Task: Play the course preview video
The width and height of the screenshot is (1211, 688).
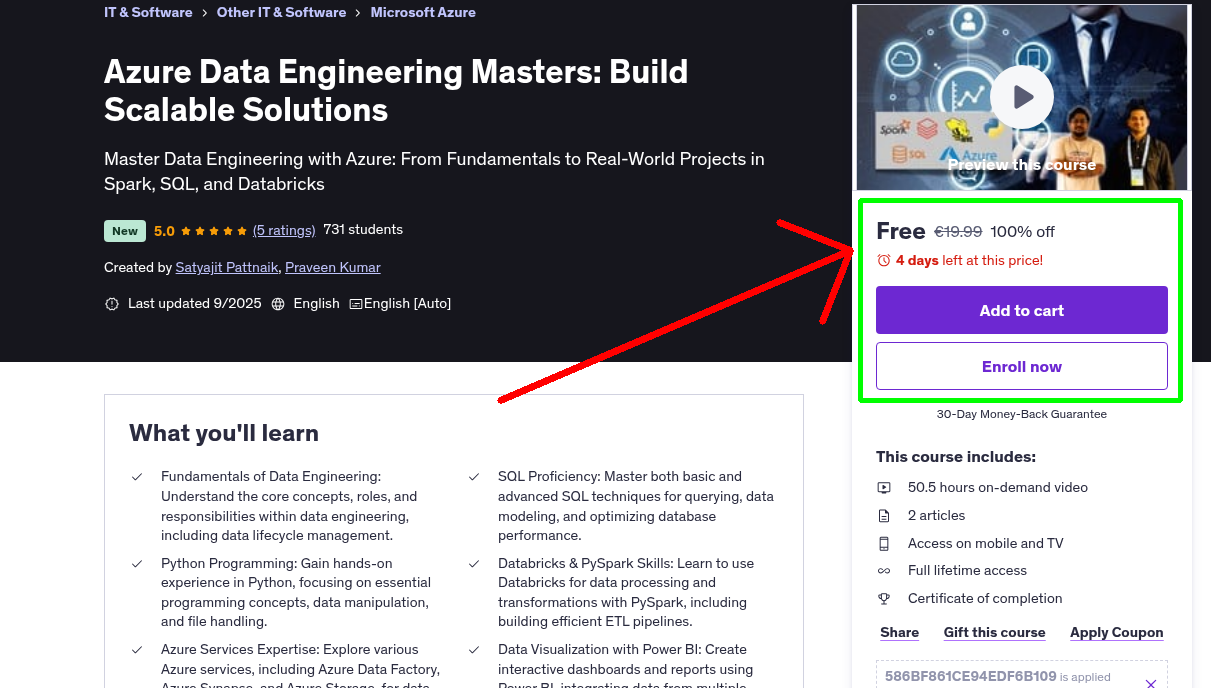Action: click(x=1022, y=97)
